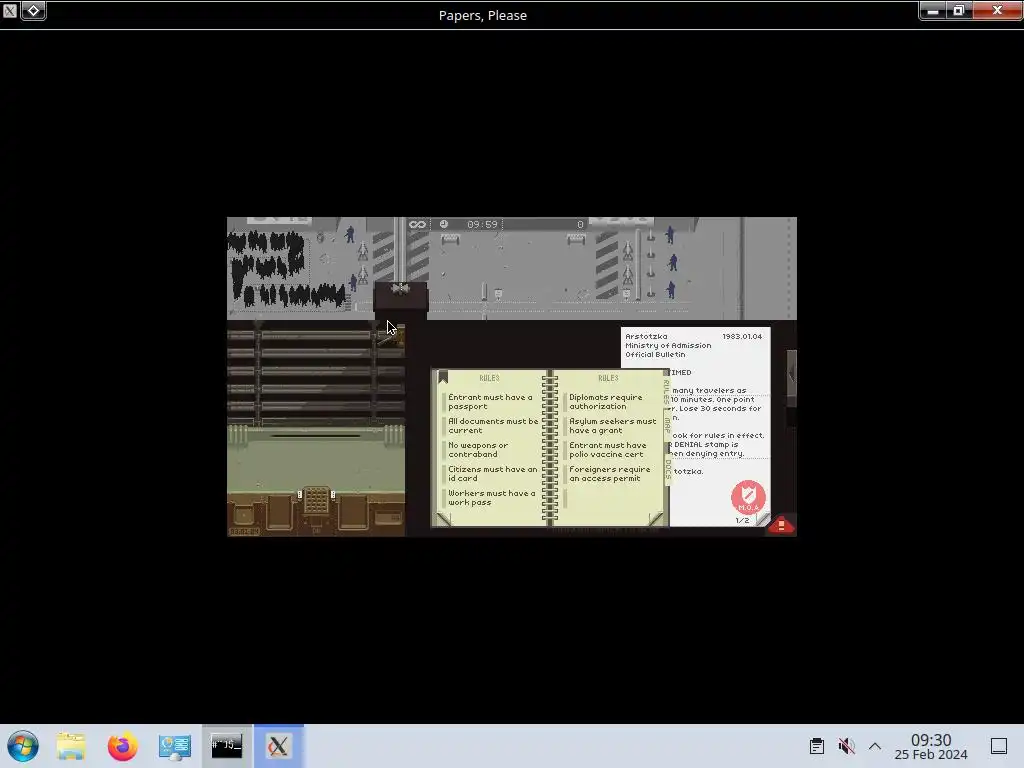Click the desk date display at bottom left
1024x768 pixels.
(244, 532)
